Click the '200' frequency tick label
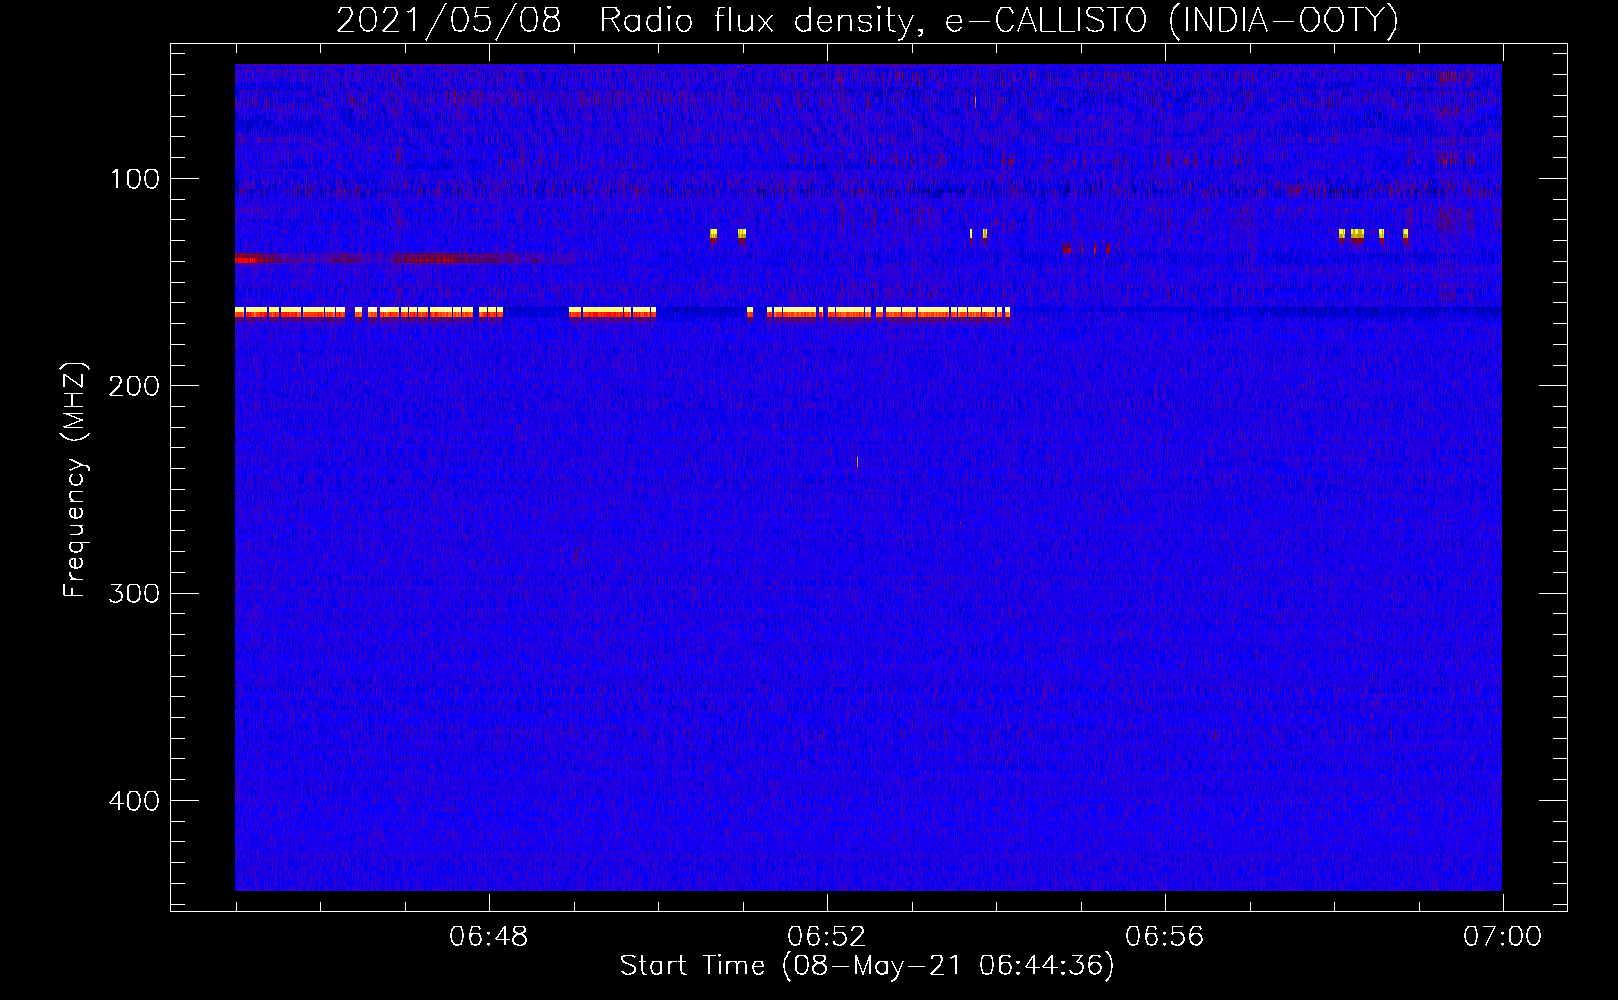 point(135,386)
